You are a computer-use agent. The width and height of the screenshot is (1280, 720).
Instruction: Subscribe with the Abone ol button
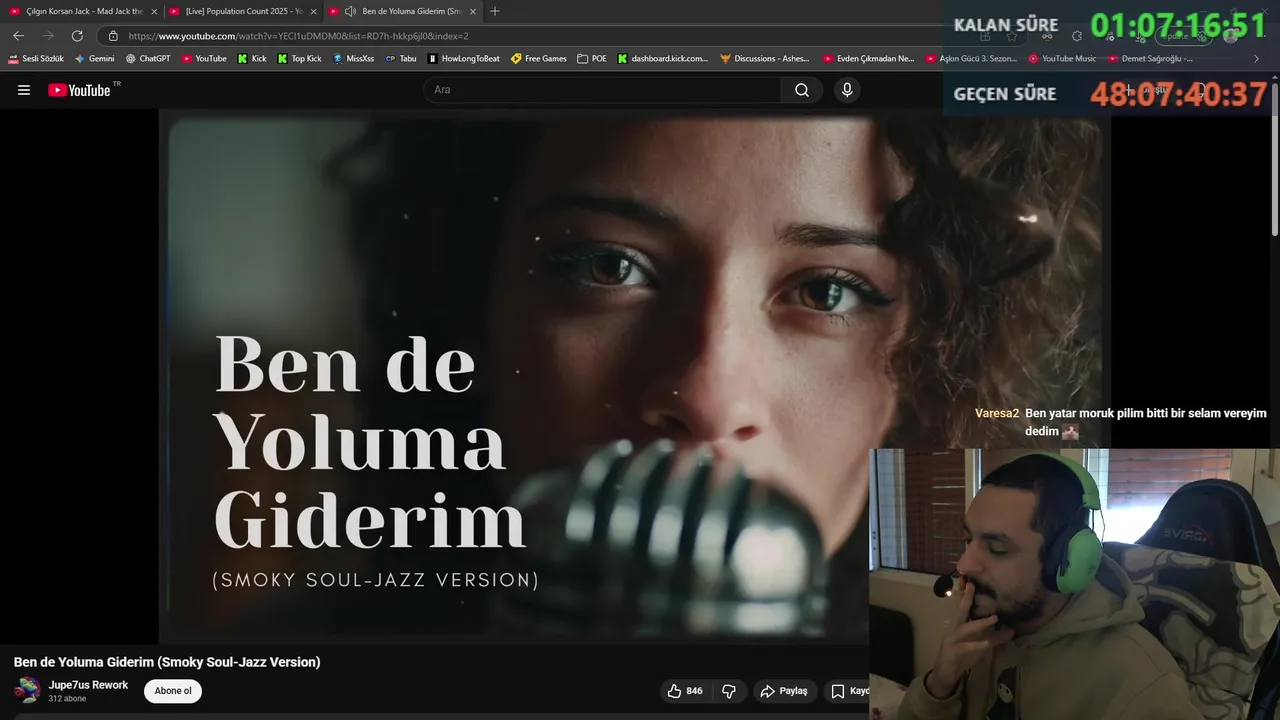click(173, 691)
